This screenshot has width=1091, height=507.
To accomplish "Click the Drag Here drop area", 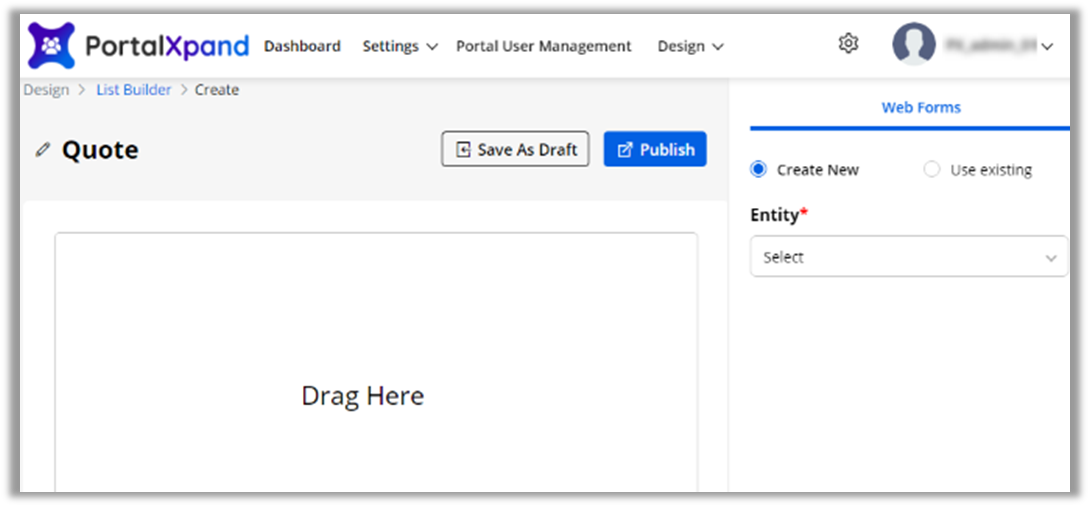I will point(363,396).
